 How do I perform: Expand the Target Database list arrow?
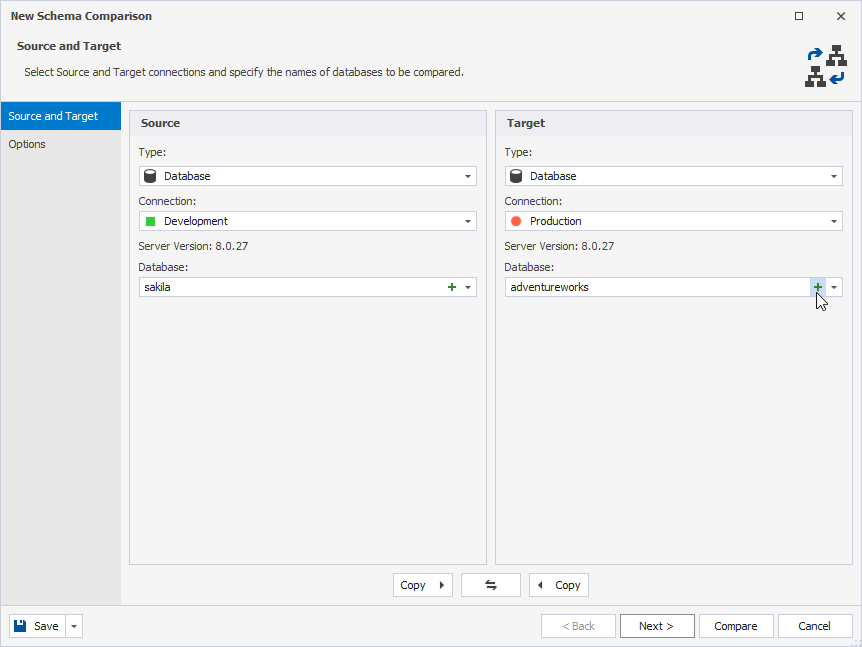pyautogui.click(x=834, y=287)
